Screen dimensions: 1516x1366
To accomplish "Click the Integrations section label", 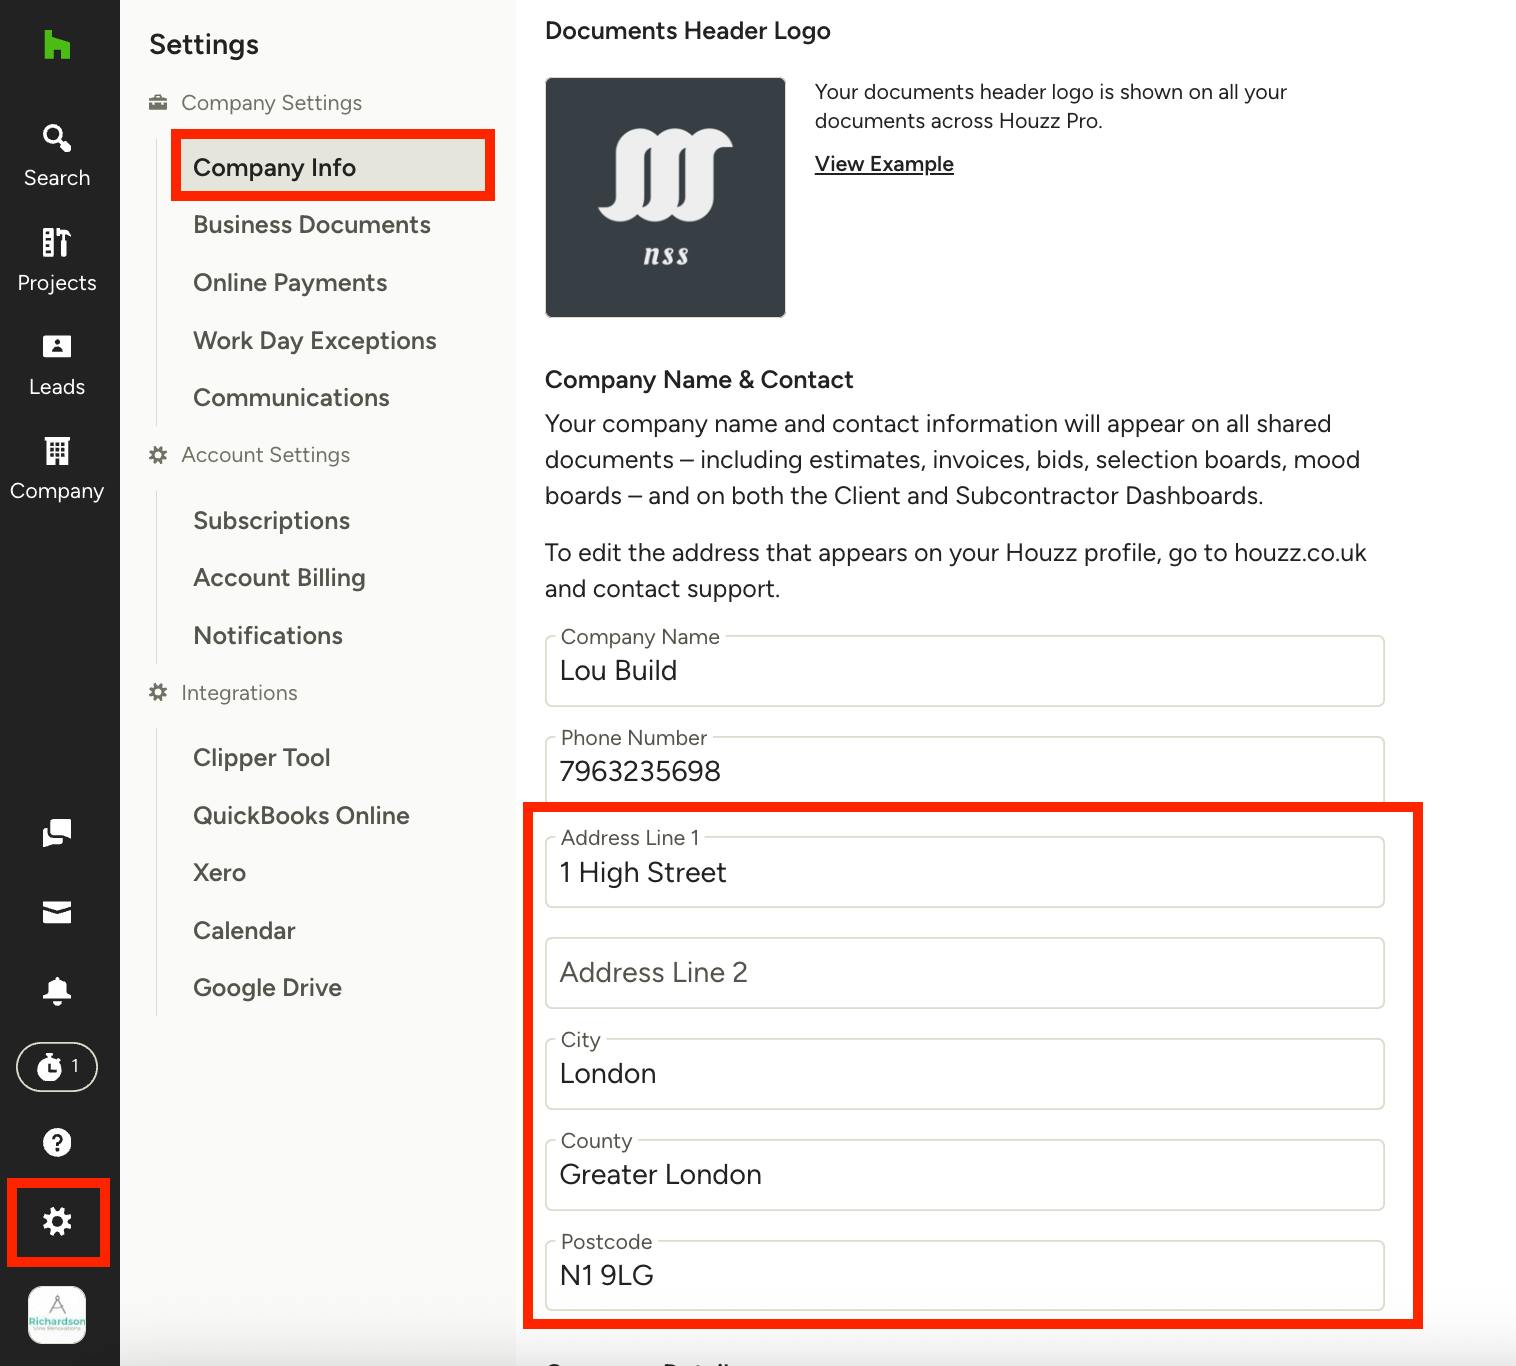I will point(239,693).
